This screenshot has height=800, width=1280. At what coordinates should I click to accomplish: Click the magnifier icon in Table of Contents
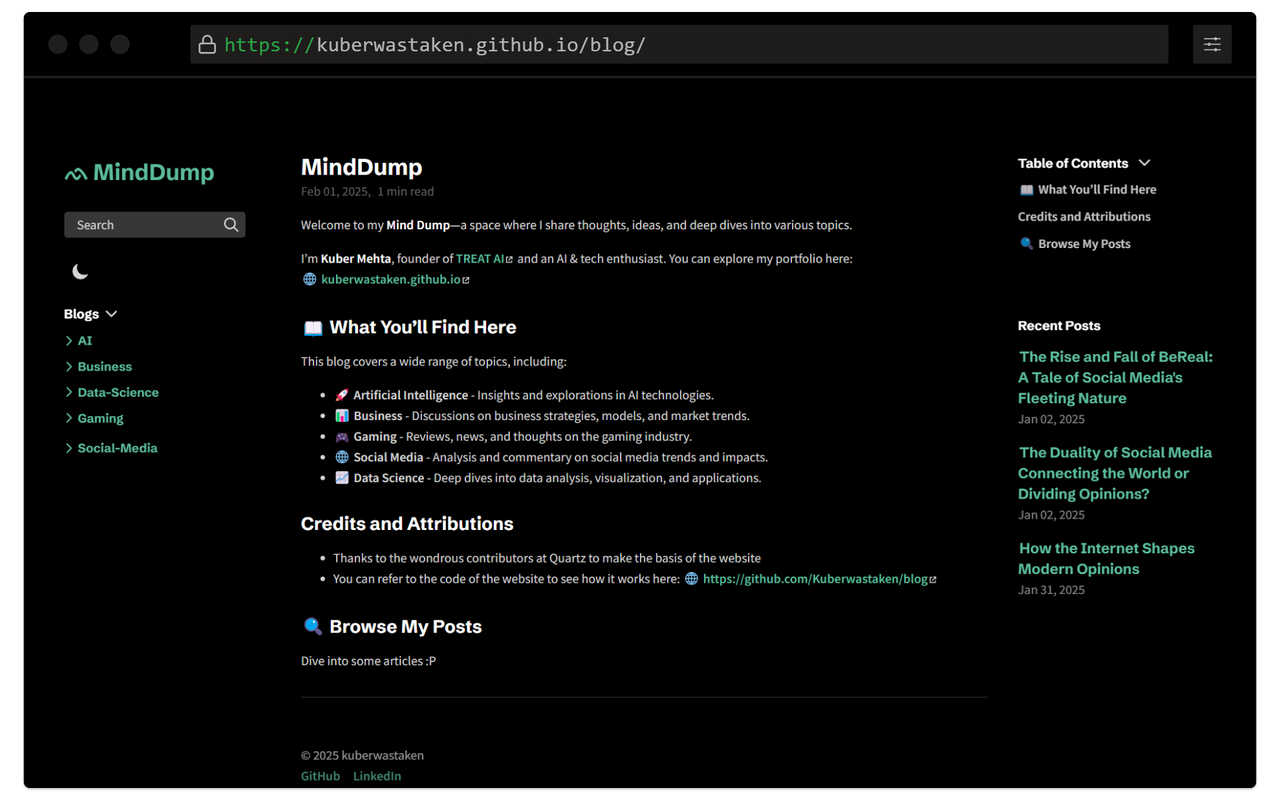click(x=1026, y=244)
